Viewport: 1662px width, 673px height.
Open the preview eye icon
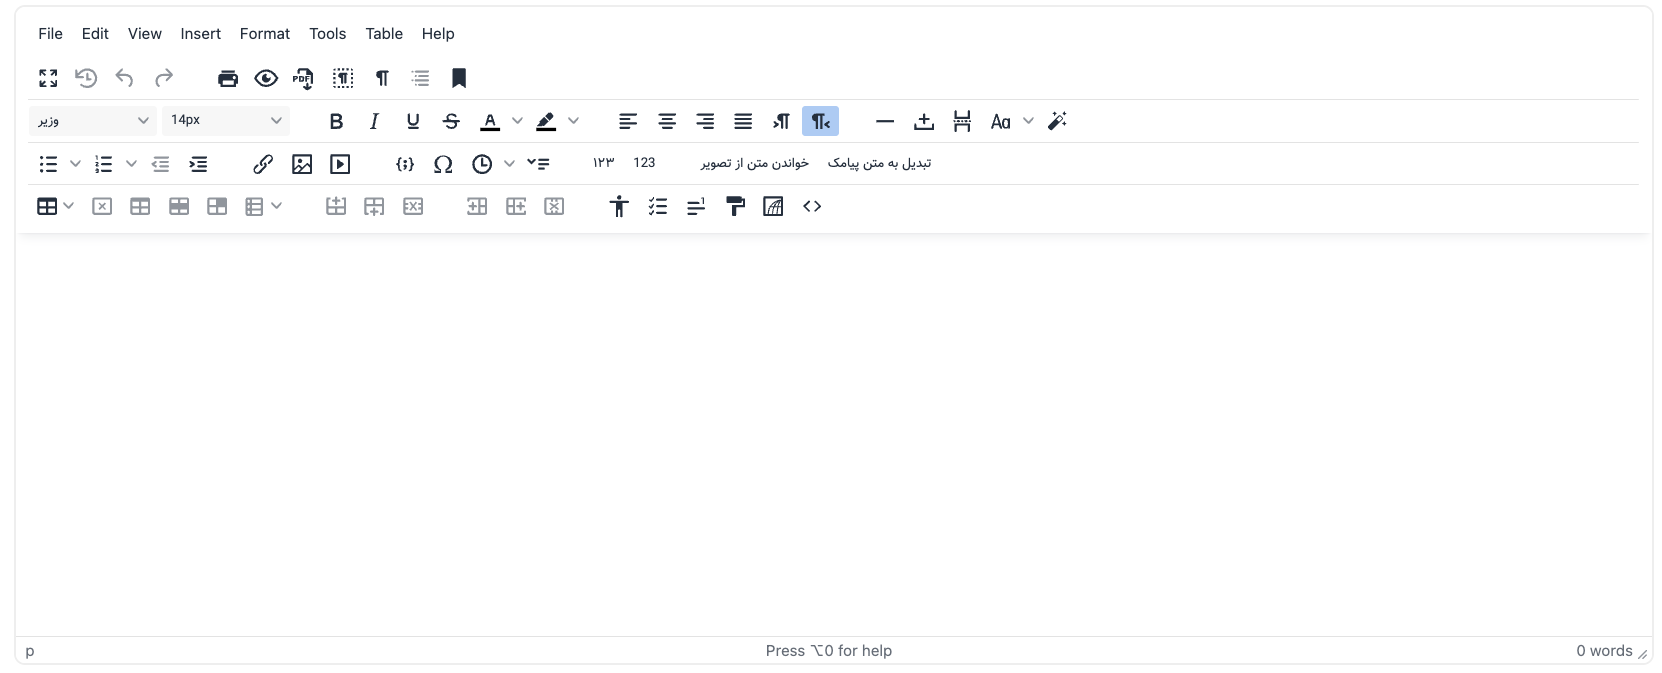click(x=266, y=78)
